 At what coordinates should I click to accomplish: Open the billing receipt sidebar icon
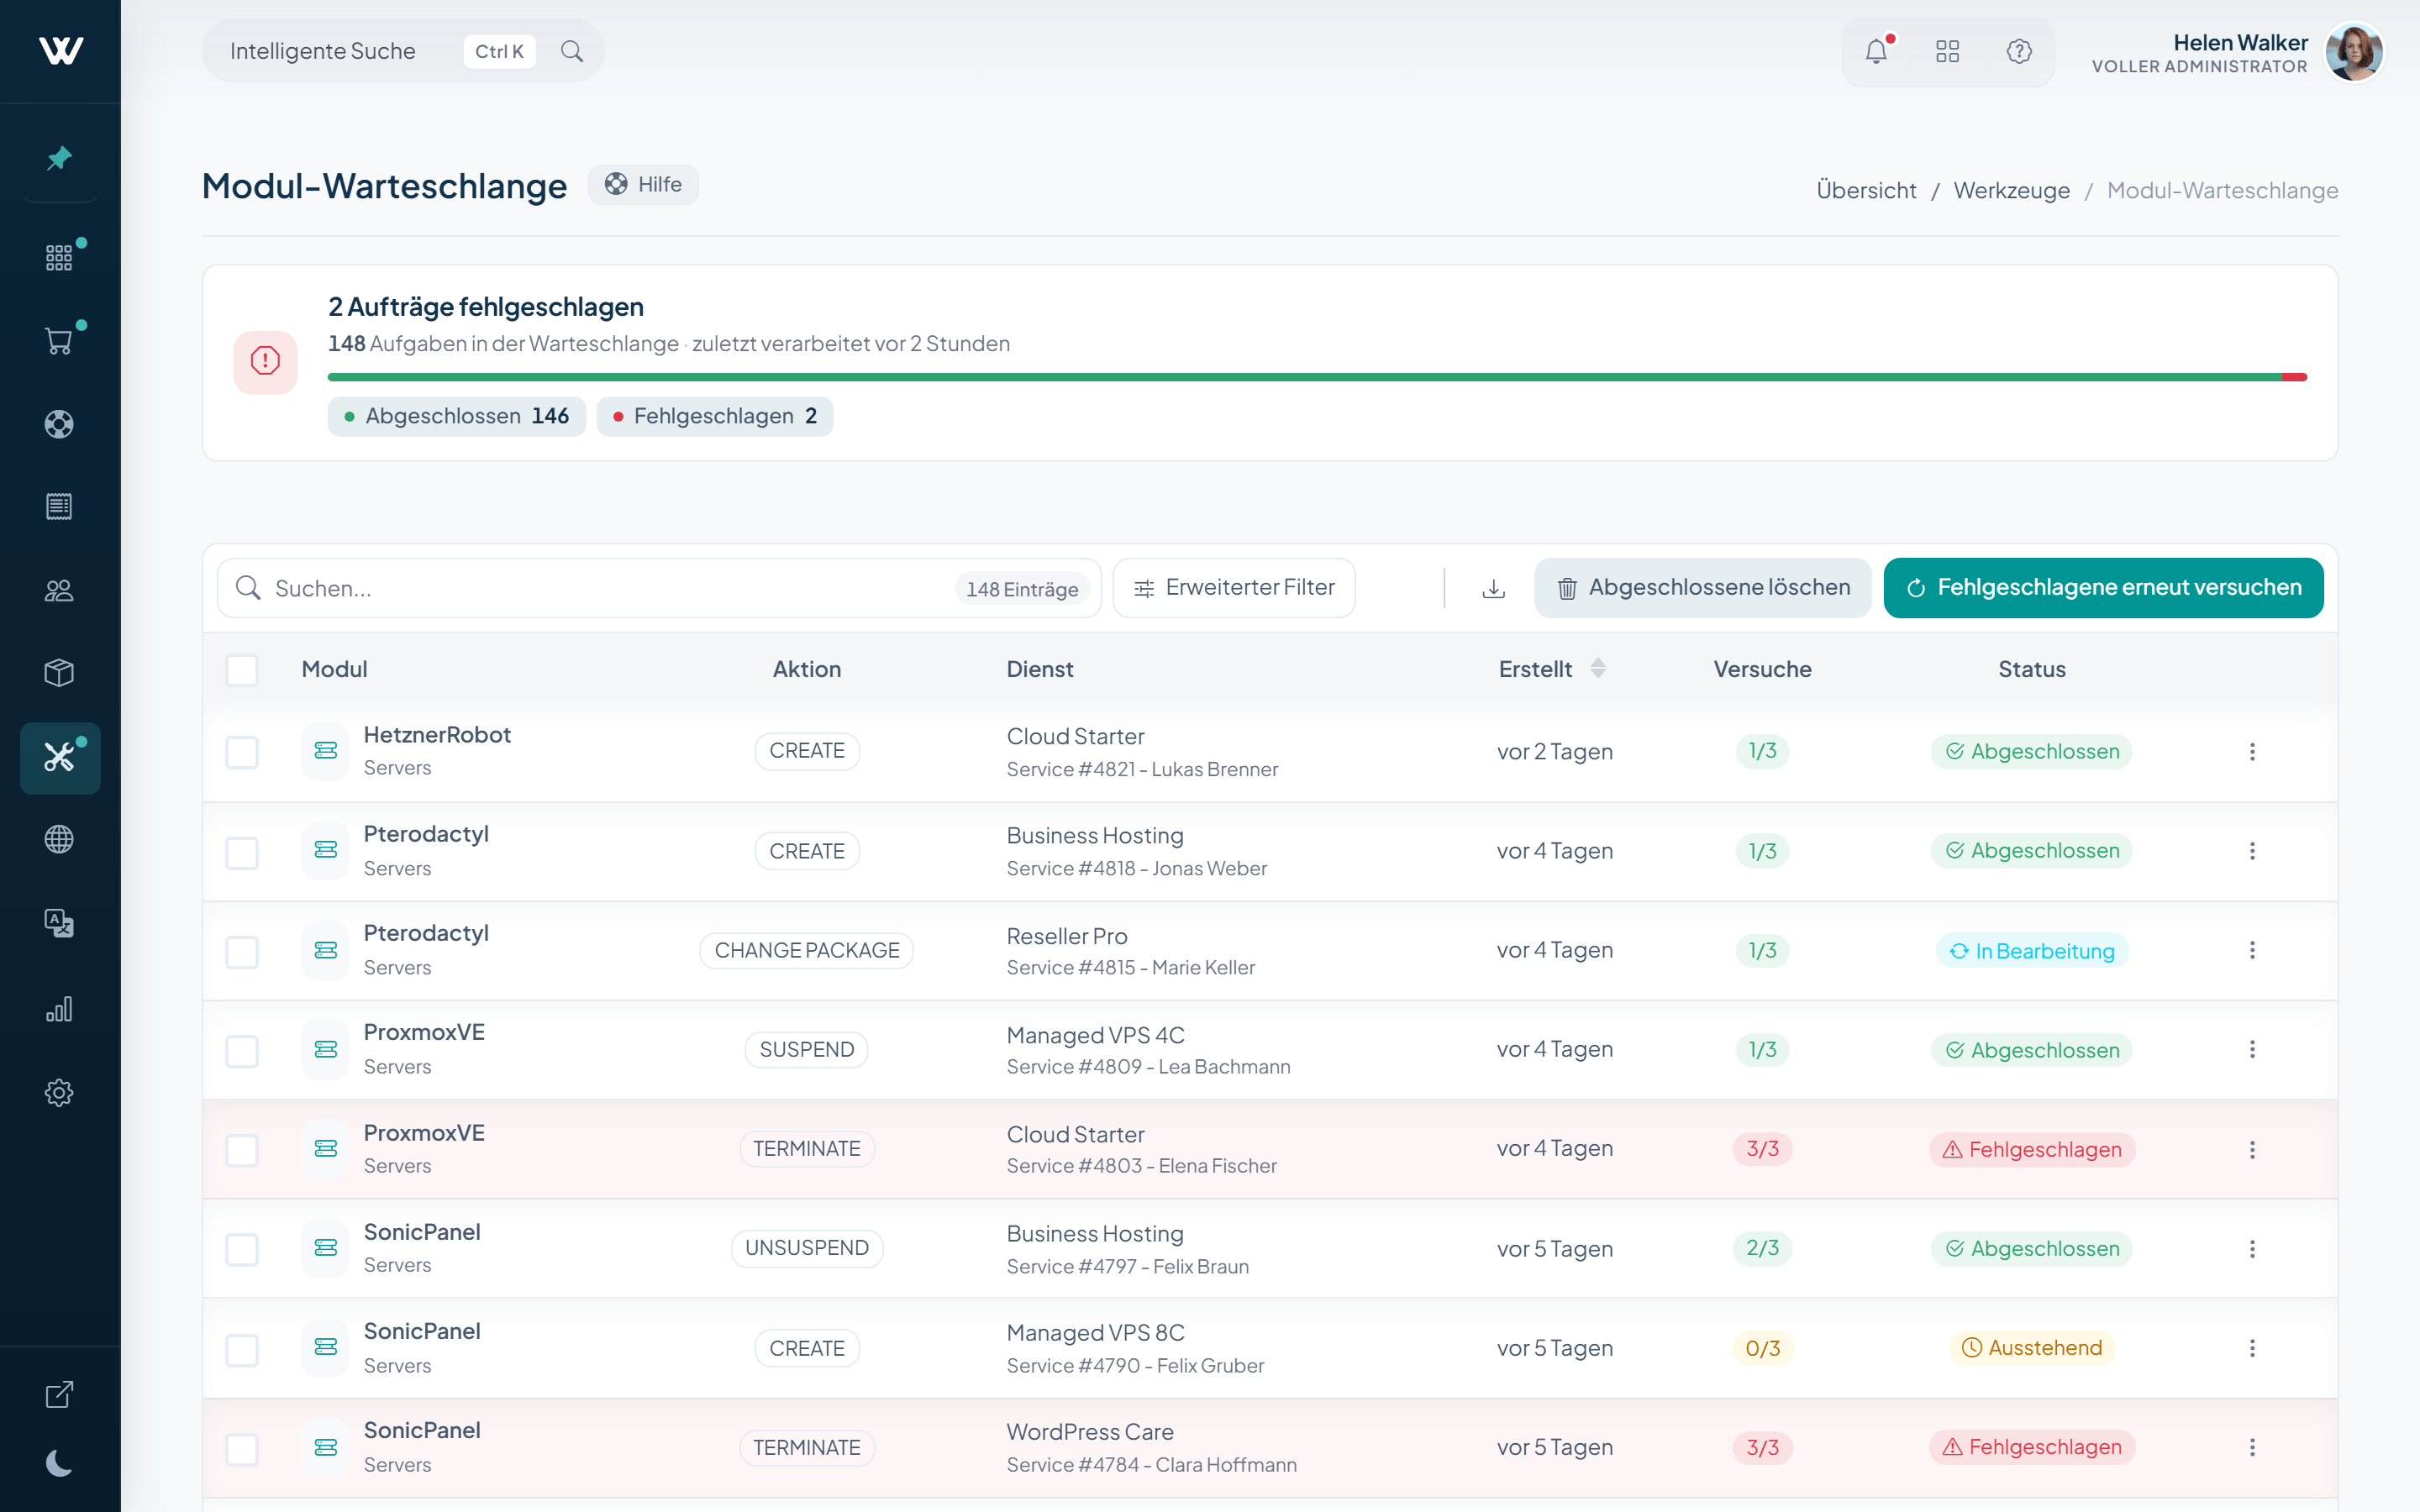59,507
